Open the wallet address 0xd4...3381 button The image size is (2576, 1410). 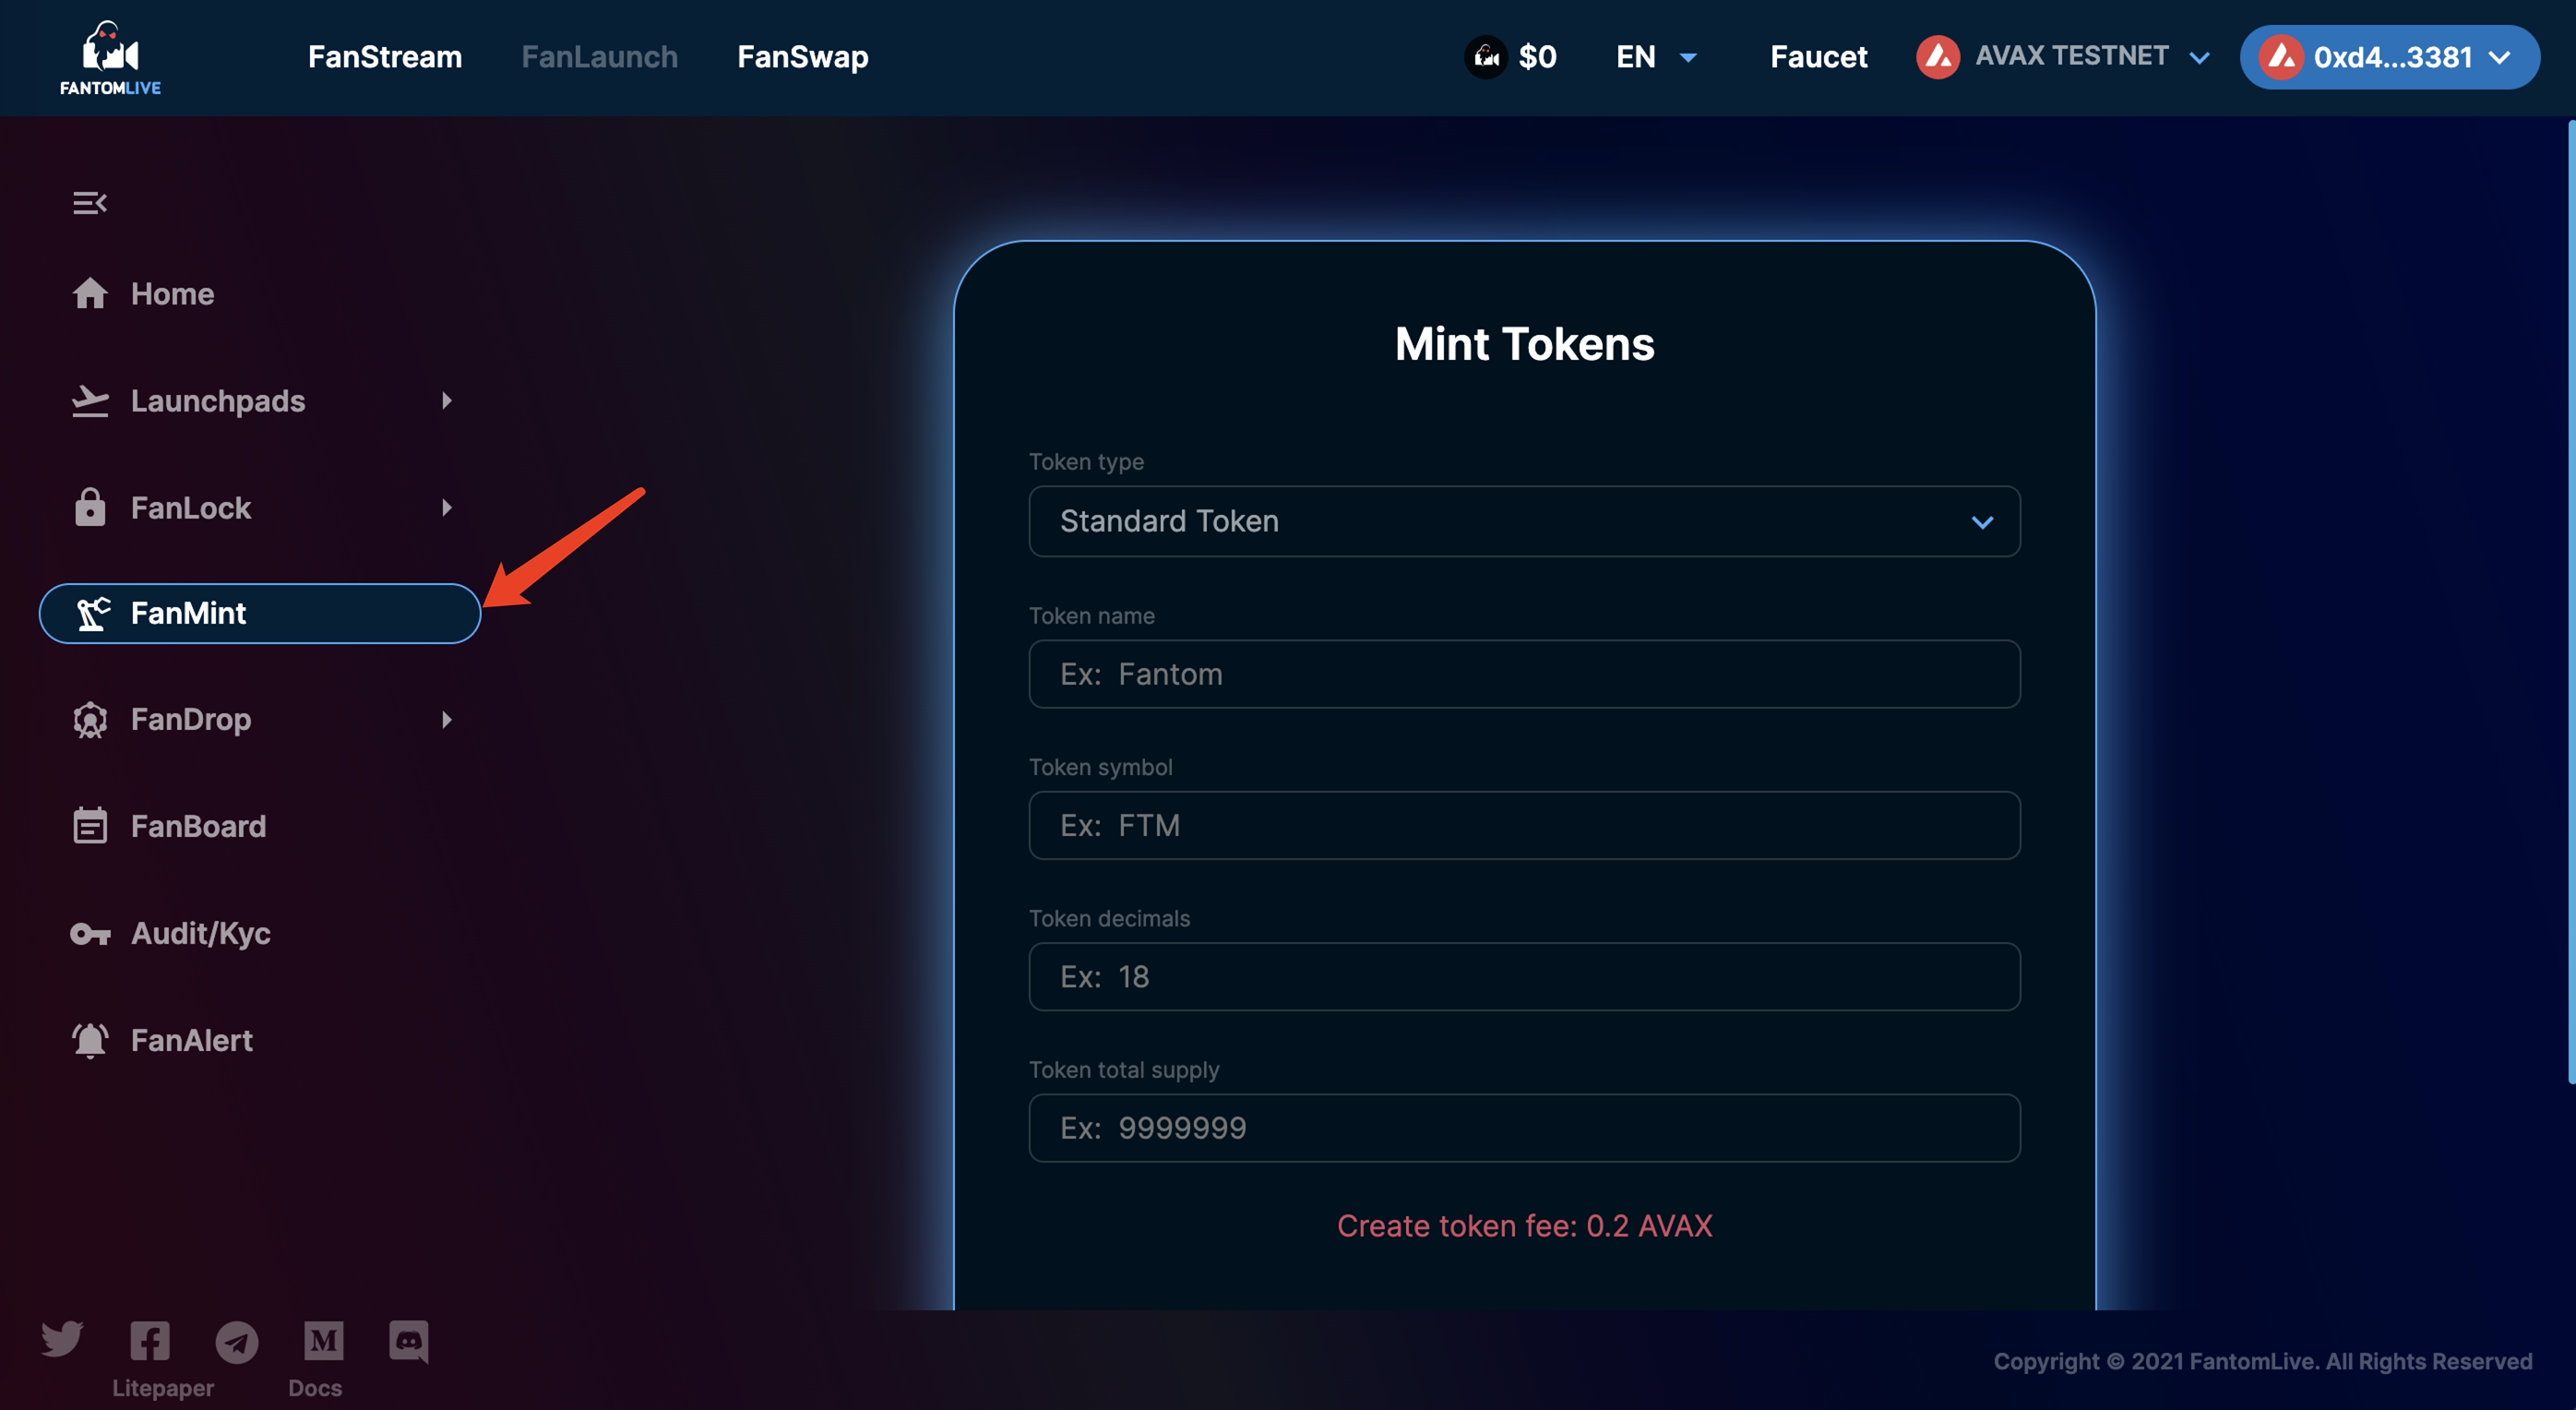point(2389,57)
